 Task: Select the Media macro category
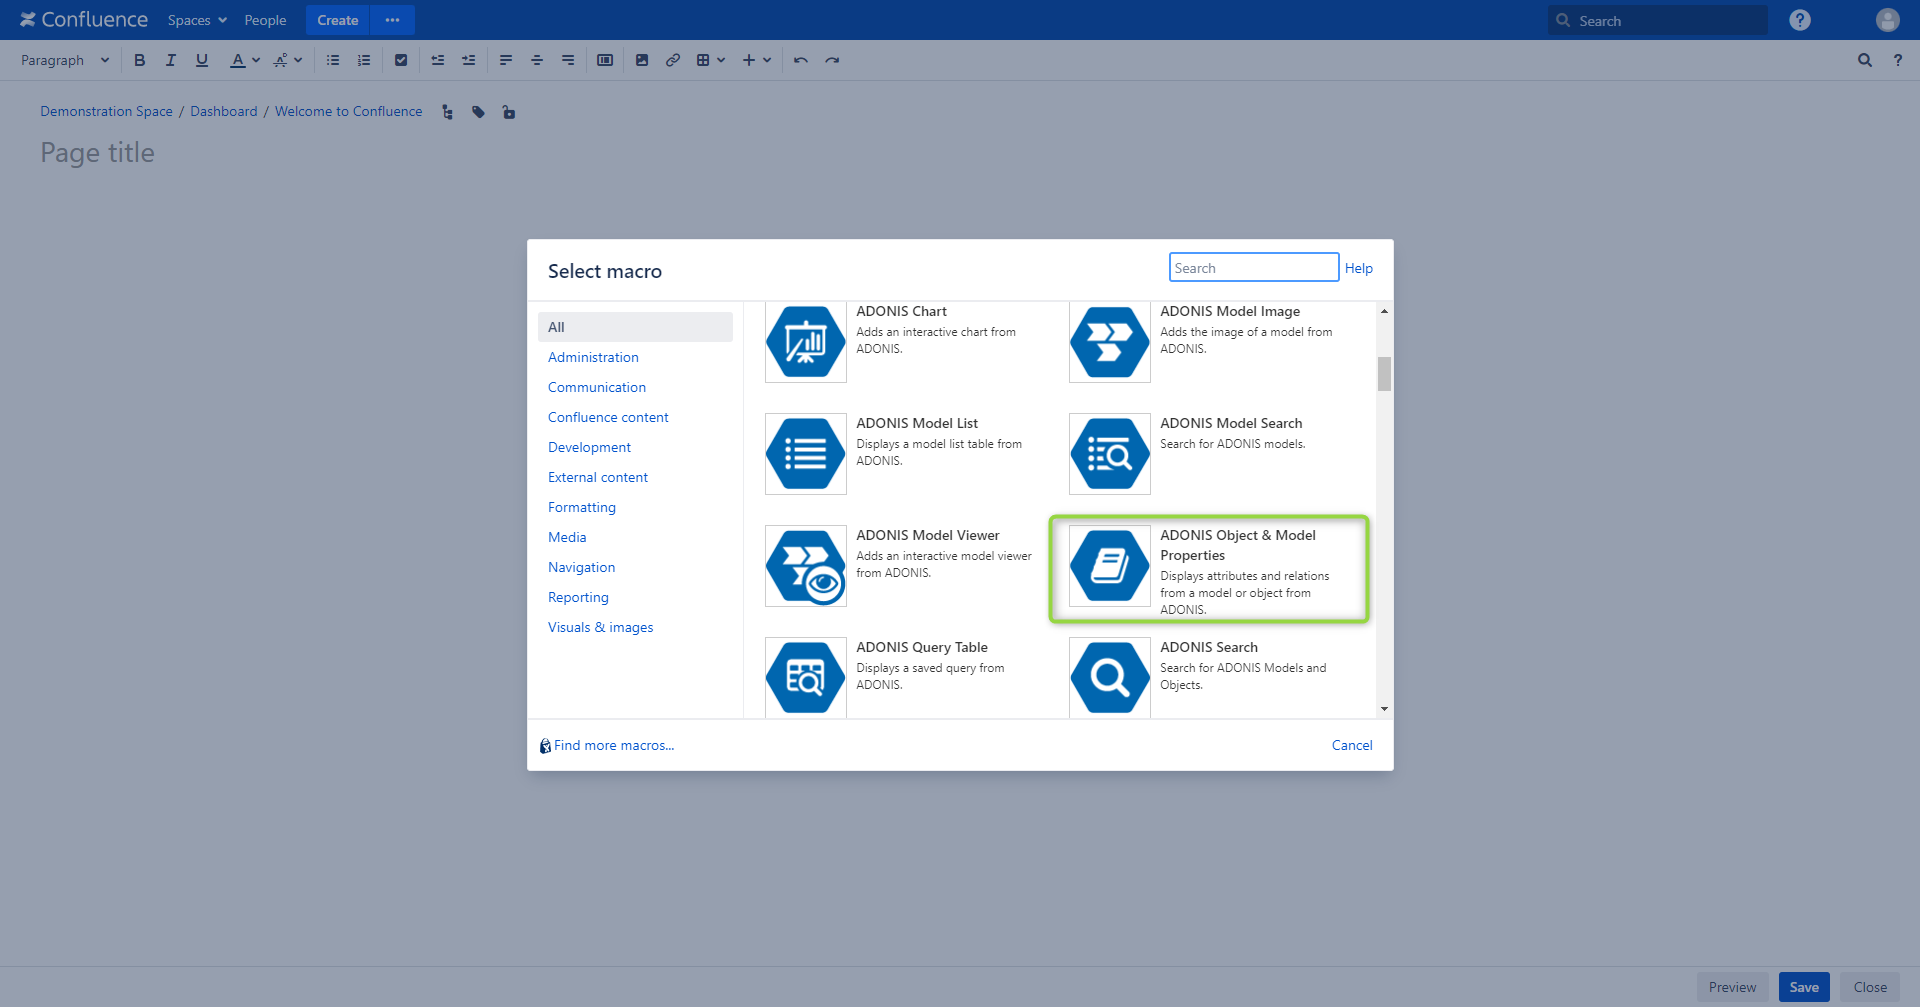point(567,537)
